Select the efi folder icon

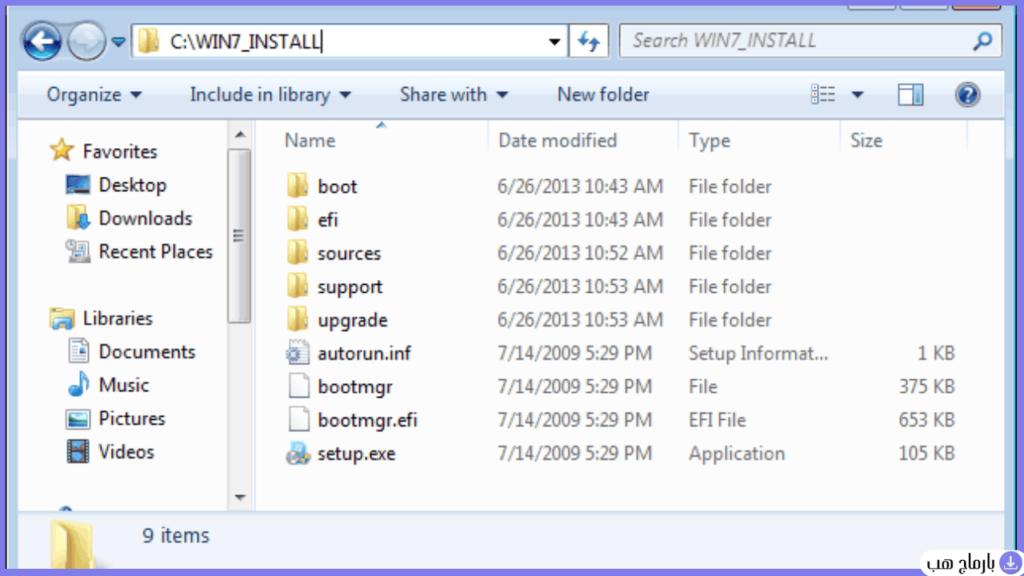click(x=298, y=219)
